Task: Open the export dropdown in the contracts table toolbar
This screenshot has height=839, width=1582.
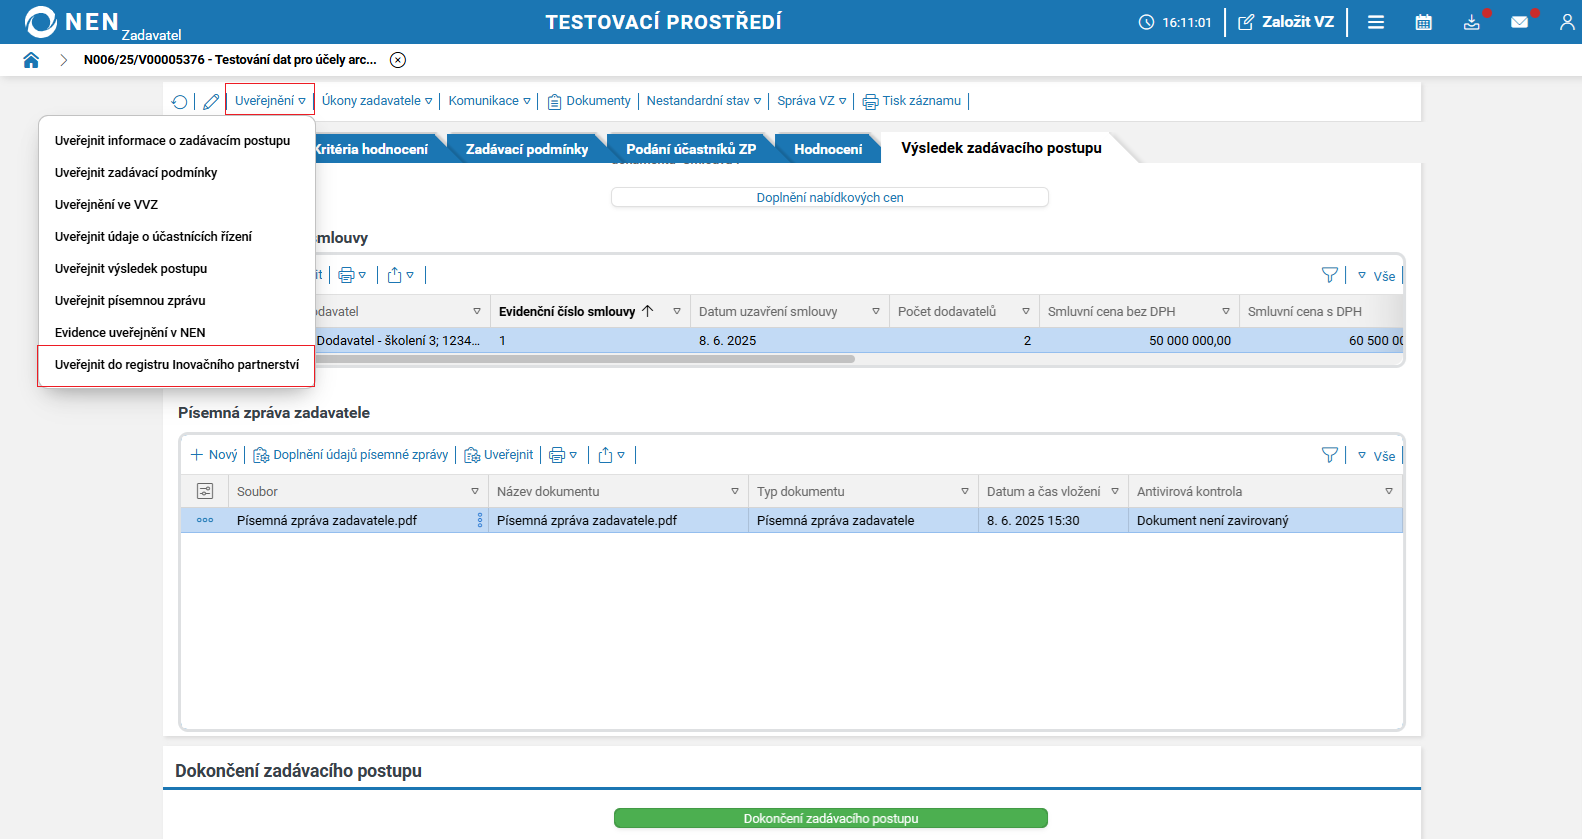Action: 400,275
